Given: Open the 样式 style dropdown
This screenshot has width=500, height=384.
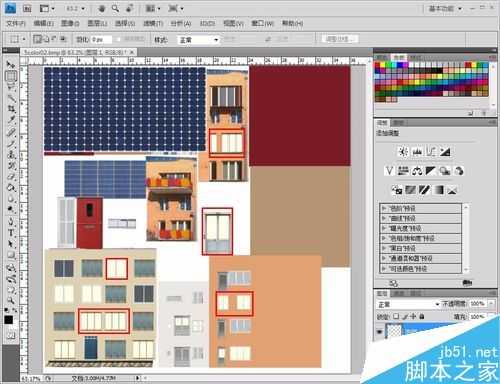Looking at the screenshot, I should point(198,40).
